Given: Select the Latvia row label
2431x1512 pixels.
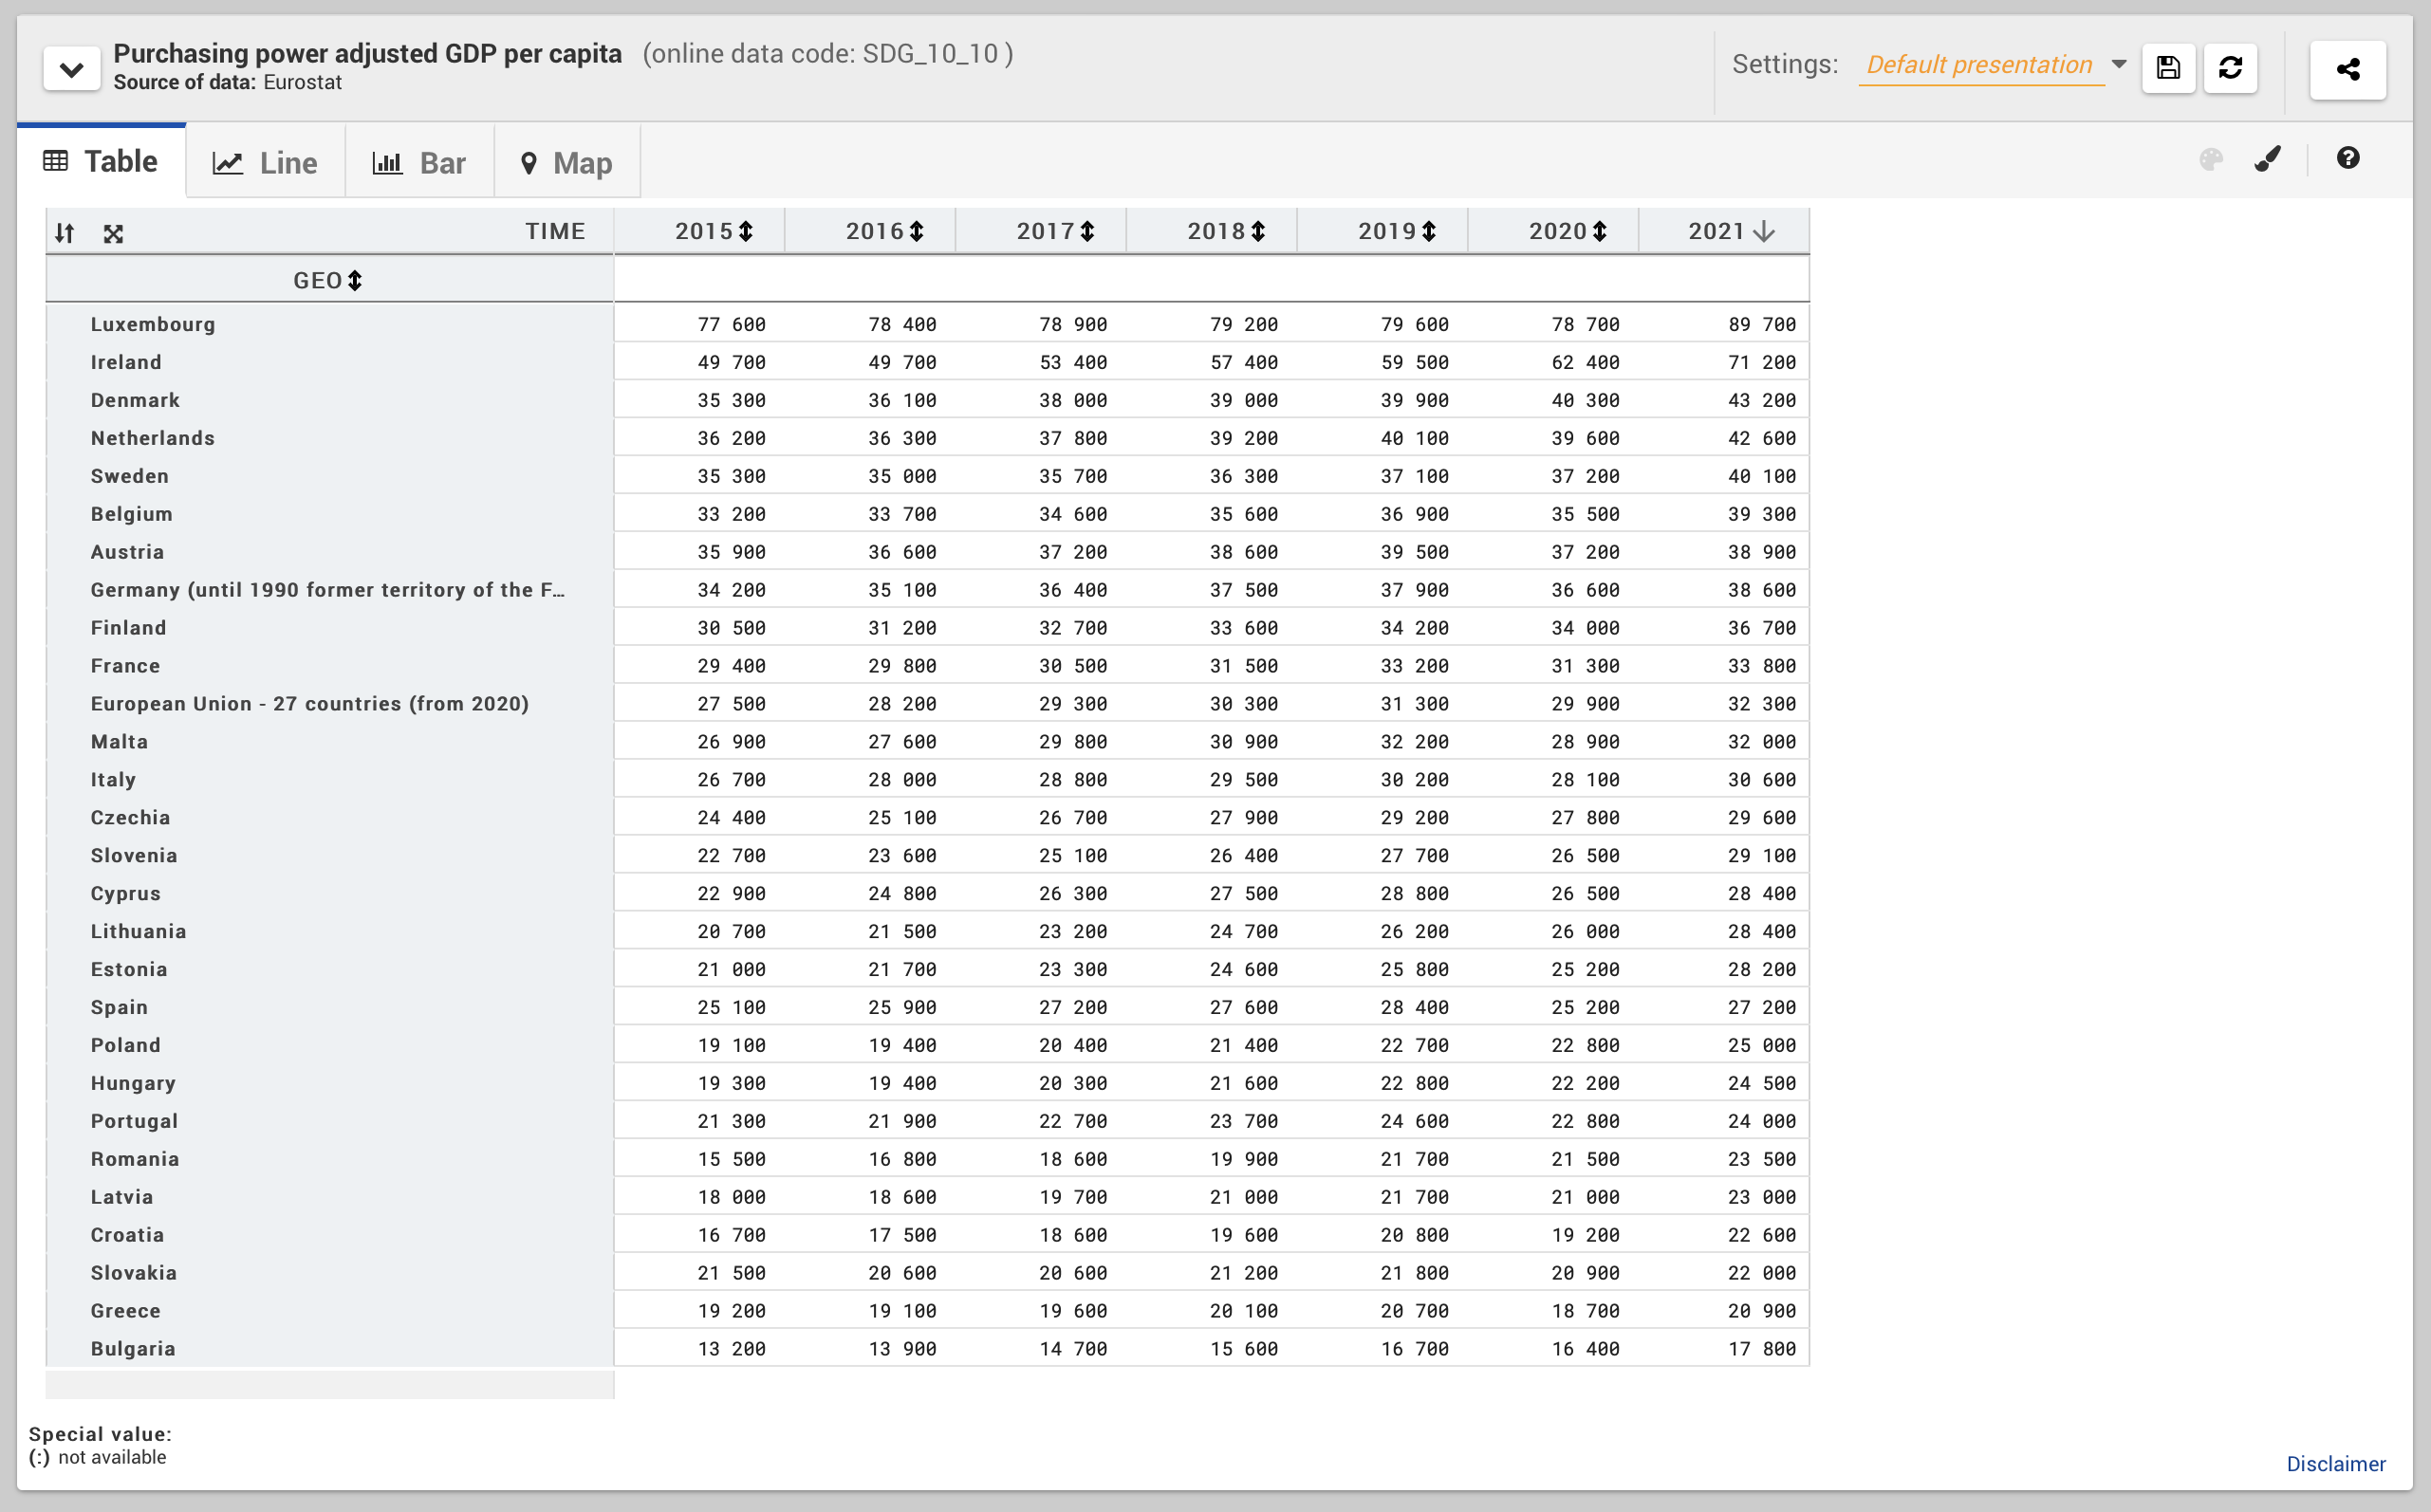Looking at the screenshot, I should [x=122, y=1198].
